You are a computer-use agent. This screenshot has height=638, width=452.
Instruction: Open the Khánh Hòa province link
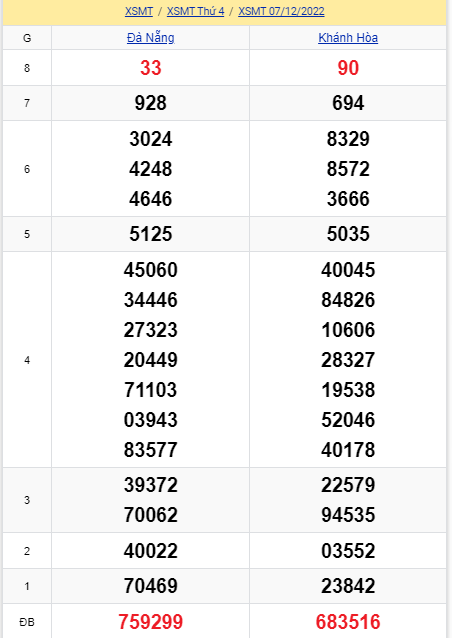(x=348, y=38)
